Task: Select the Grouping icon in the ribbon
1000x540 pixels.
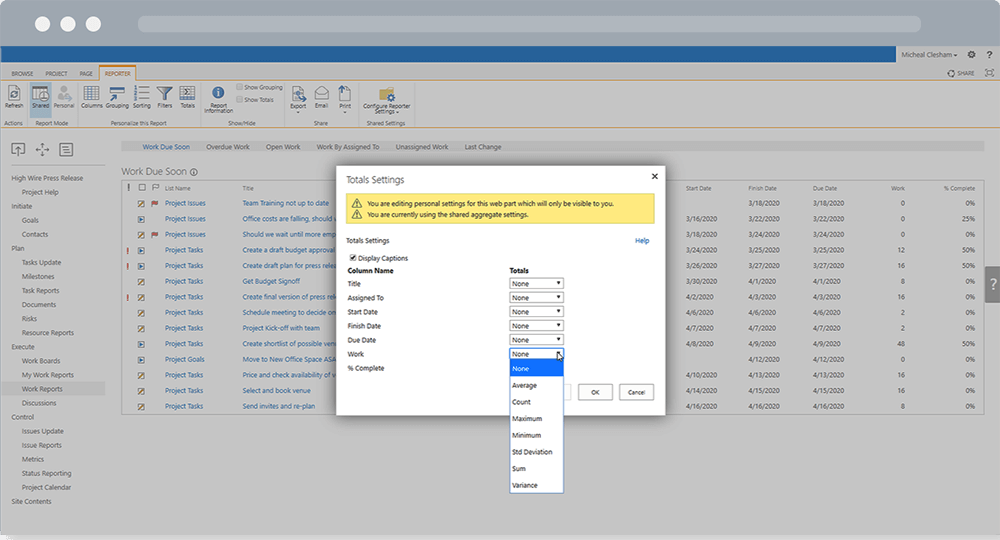Action: click(x=117, y=94)
